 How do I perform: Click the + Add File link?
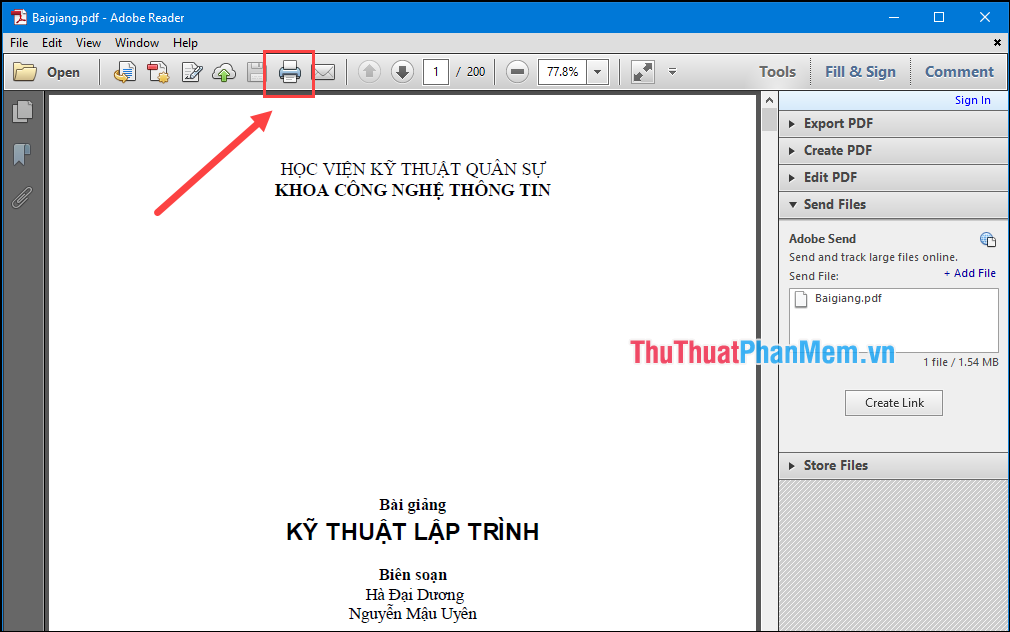(969, 273)
